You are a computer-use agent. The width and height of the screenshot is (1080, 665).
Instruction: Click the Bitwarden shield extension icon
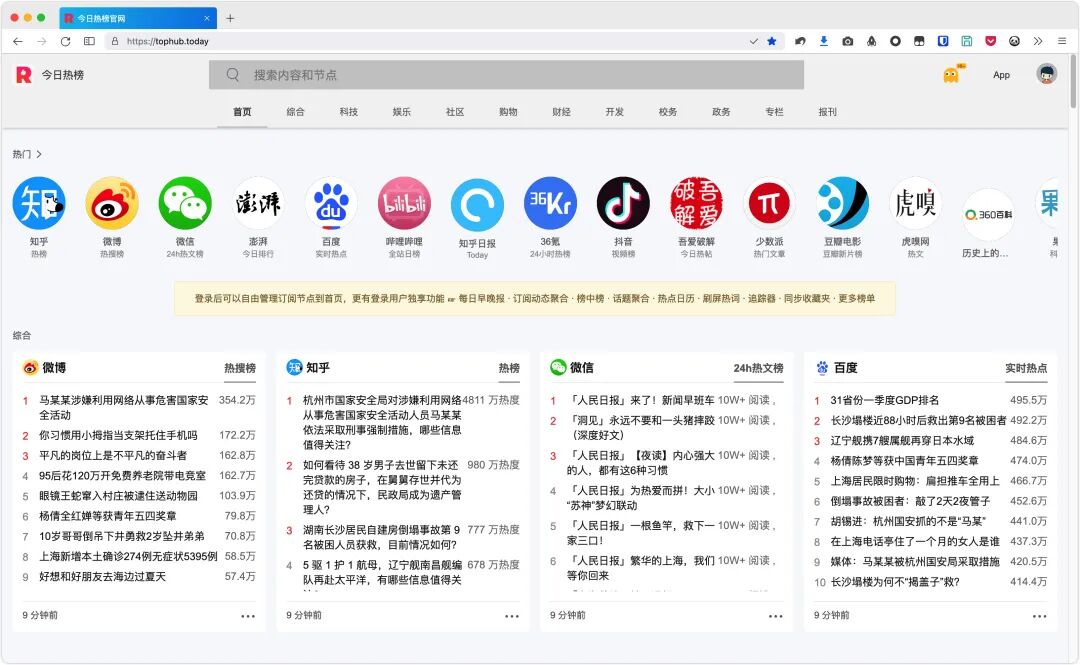[943, 41]
